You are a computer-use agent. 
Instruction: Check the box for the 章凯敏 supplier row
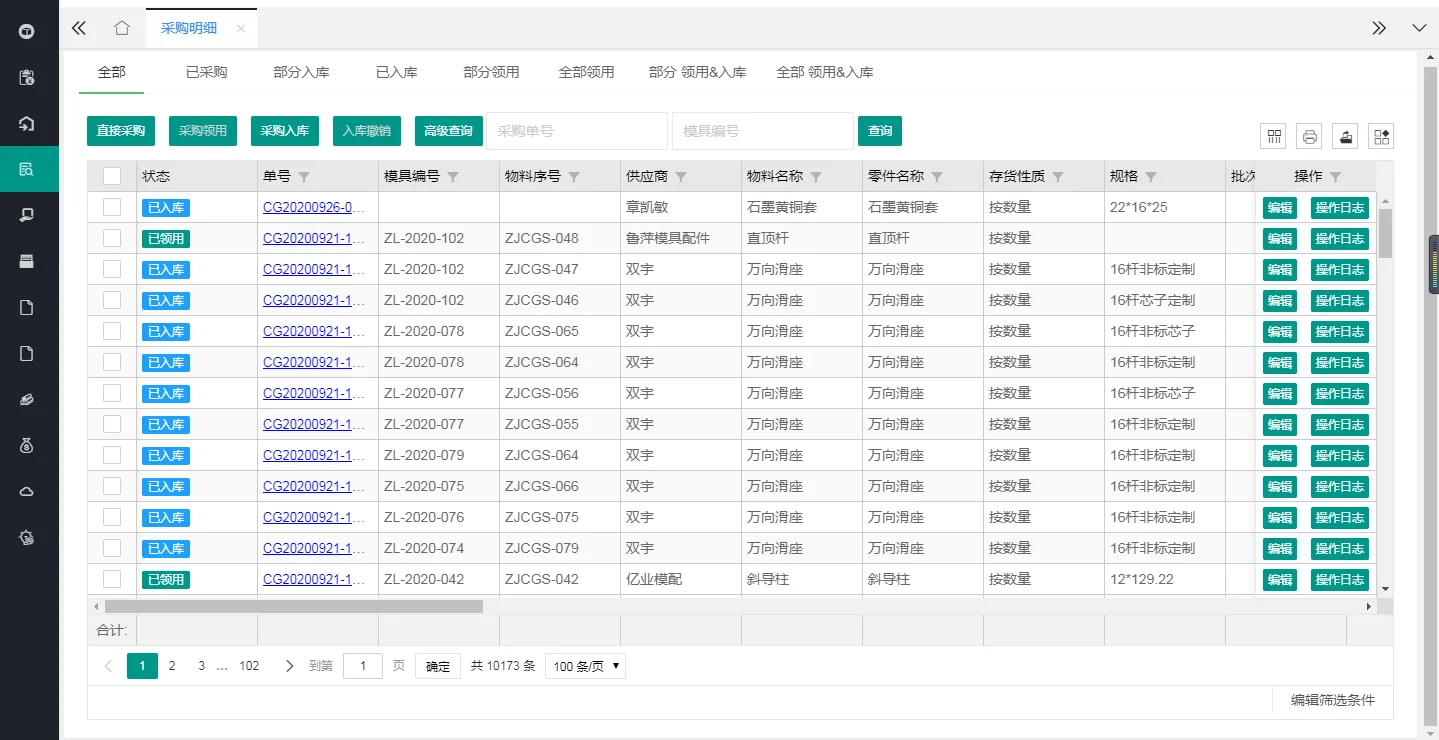click(112, 207)
